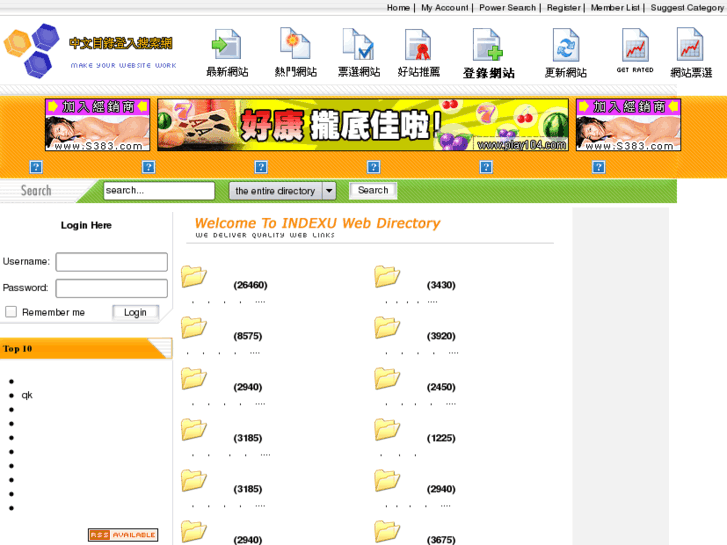Viewport: 727px width, 545px height.
Task: Click the left S383.com banner ad
Action: 97,125
